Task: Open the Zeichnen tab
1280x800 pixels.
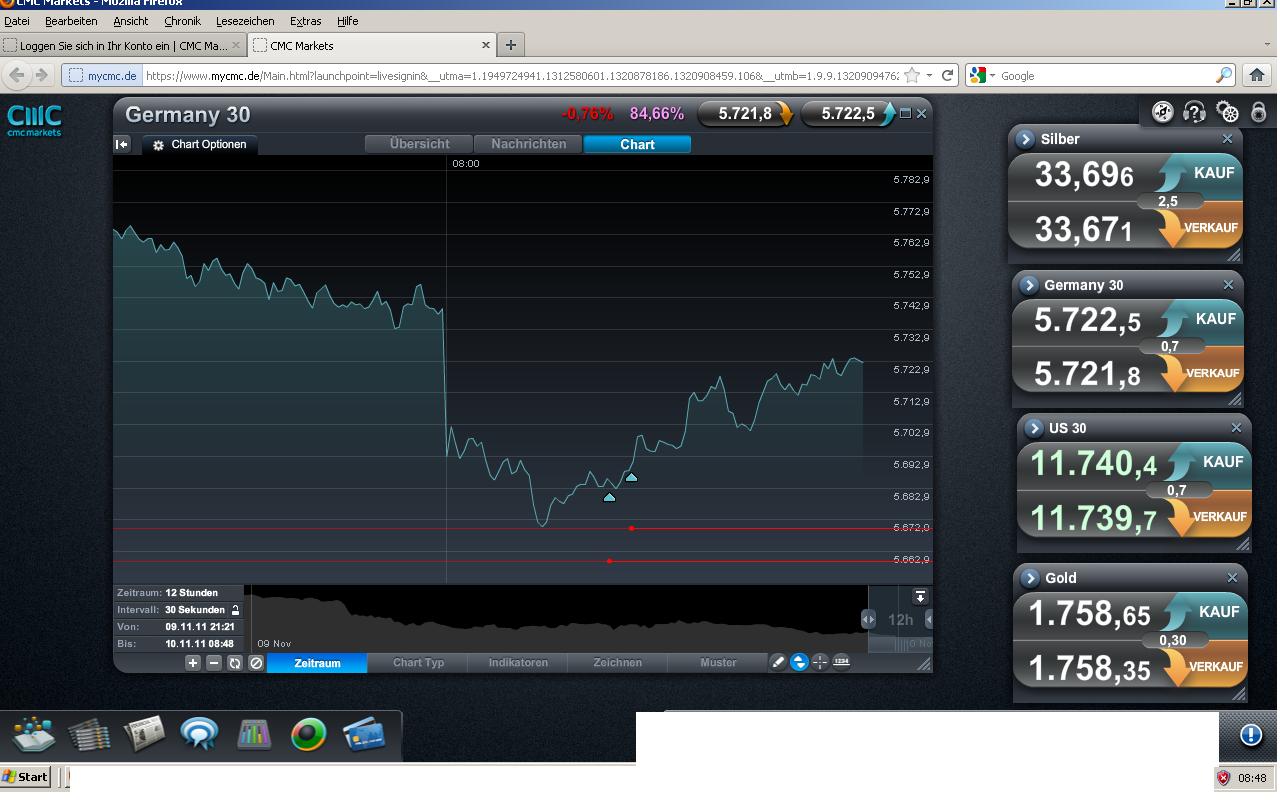Action: tap(618, 663)
